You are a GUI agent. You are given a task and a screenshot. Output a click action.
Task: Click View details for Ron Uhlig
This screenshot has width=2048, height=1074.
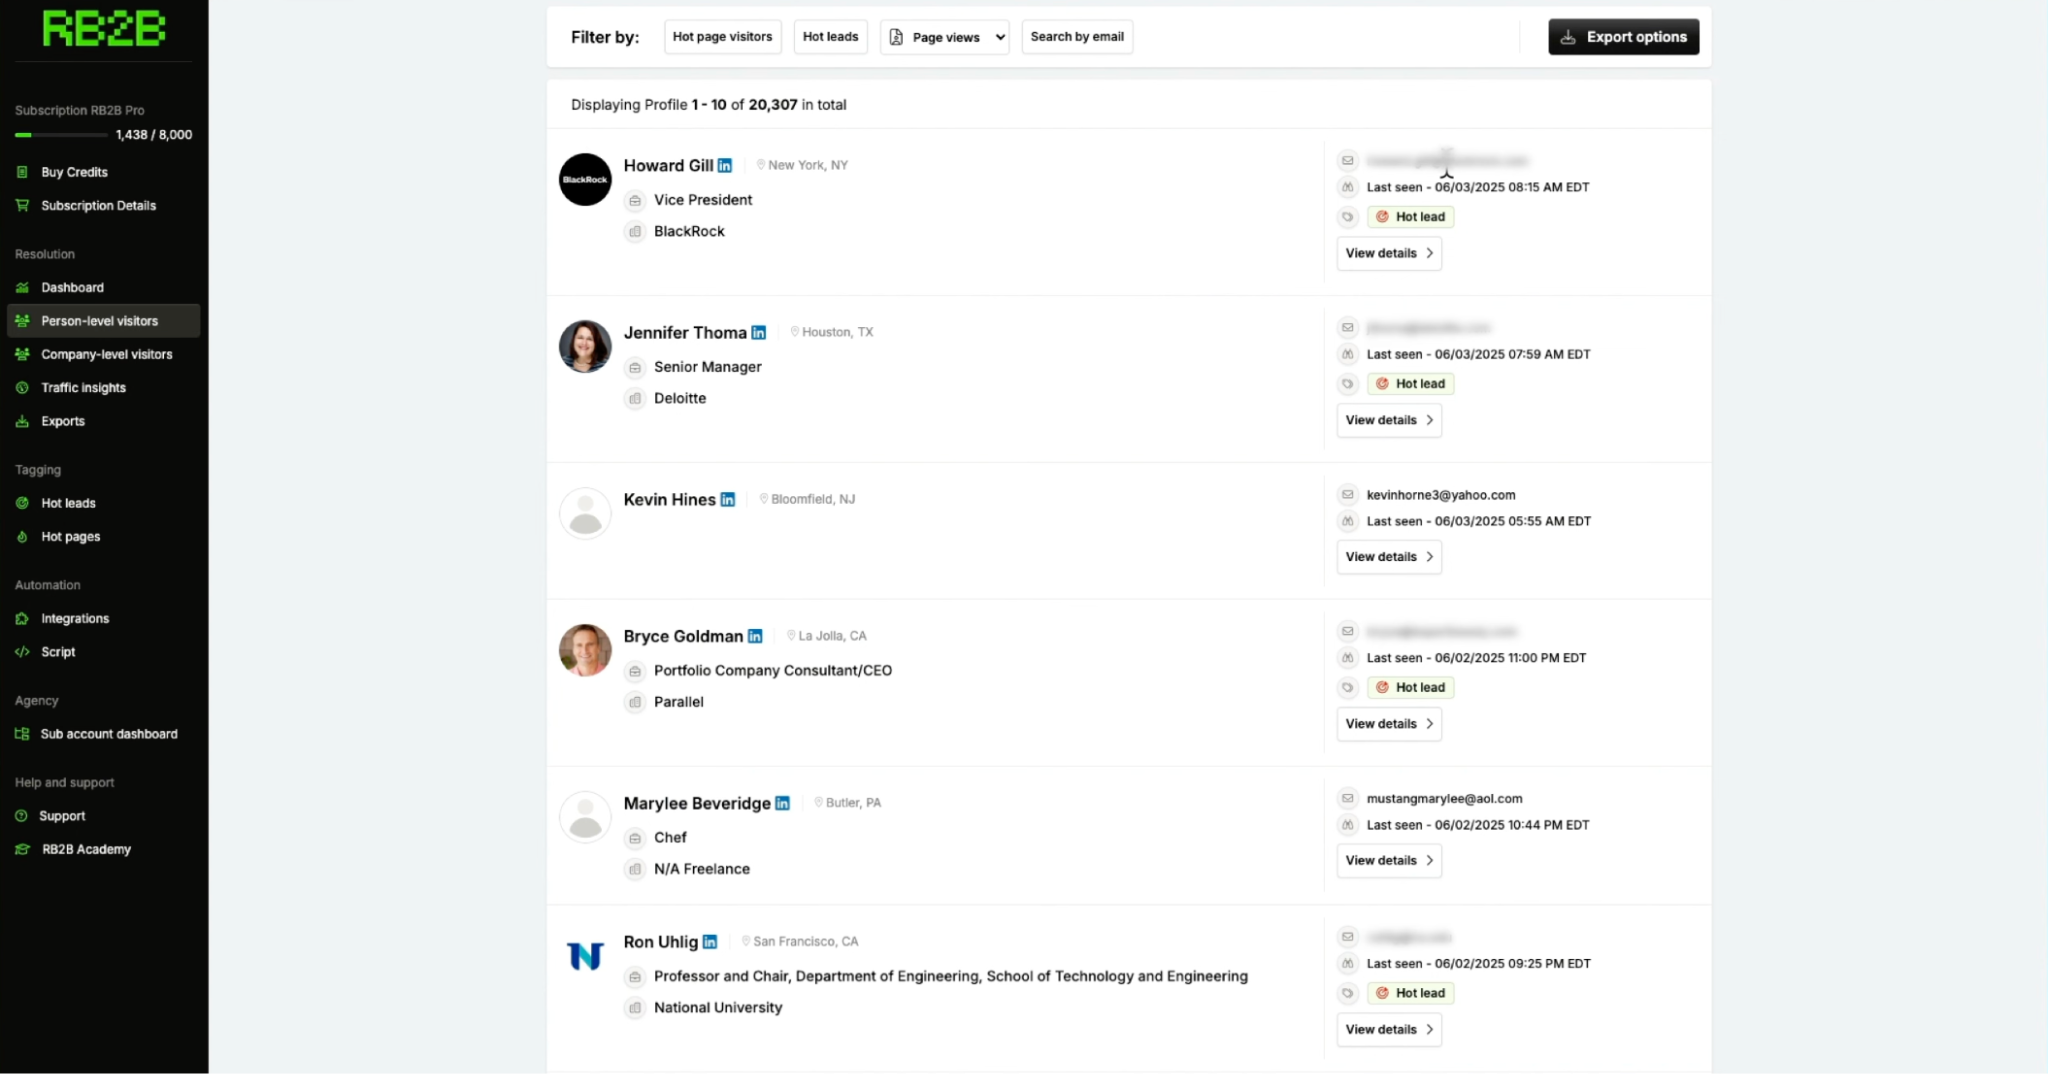pos(1389,1030)
